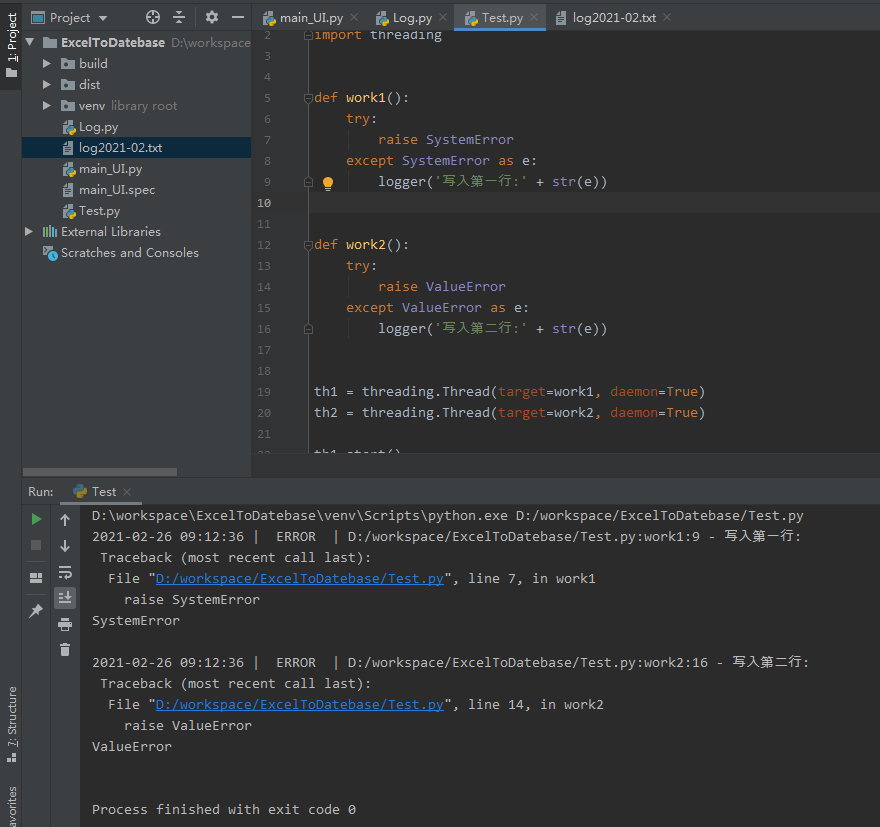Click the horizontal scrollbar below the Project tree
Image resolution: width=880 pixels, height=827 pixels.
100,471
